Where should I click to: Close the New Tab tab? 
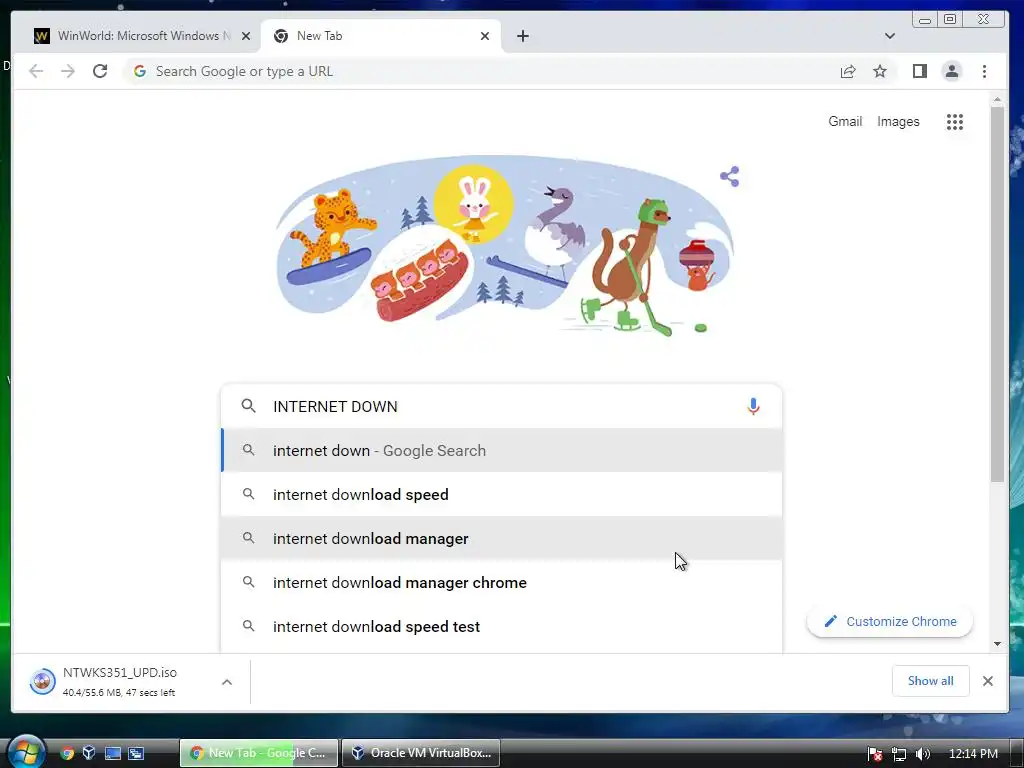485,36
